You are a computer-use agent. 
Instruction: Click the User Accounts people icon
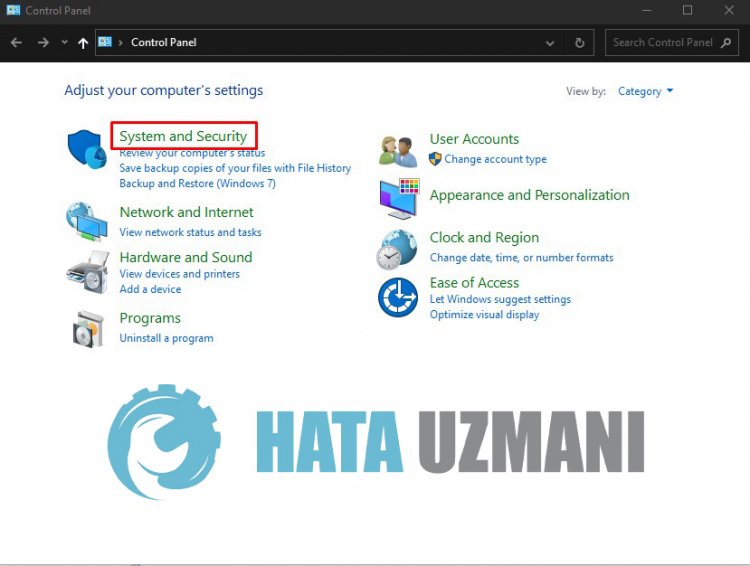coord(398,150)
